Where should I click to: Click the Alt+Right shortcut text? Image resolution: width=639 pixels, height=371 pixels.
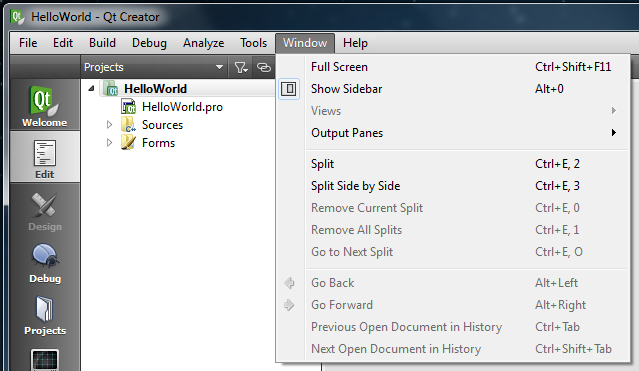[x=560, y=305]
